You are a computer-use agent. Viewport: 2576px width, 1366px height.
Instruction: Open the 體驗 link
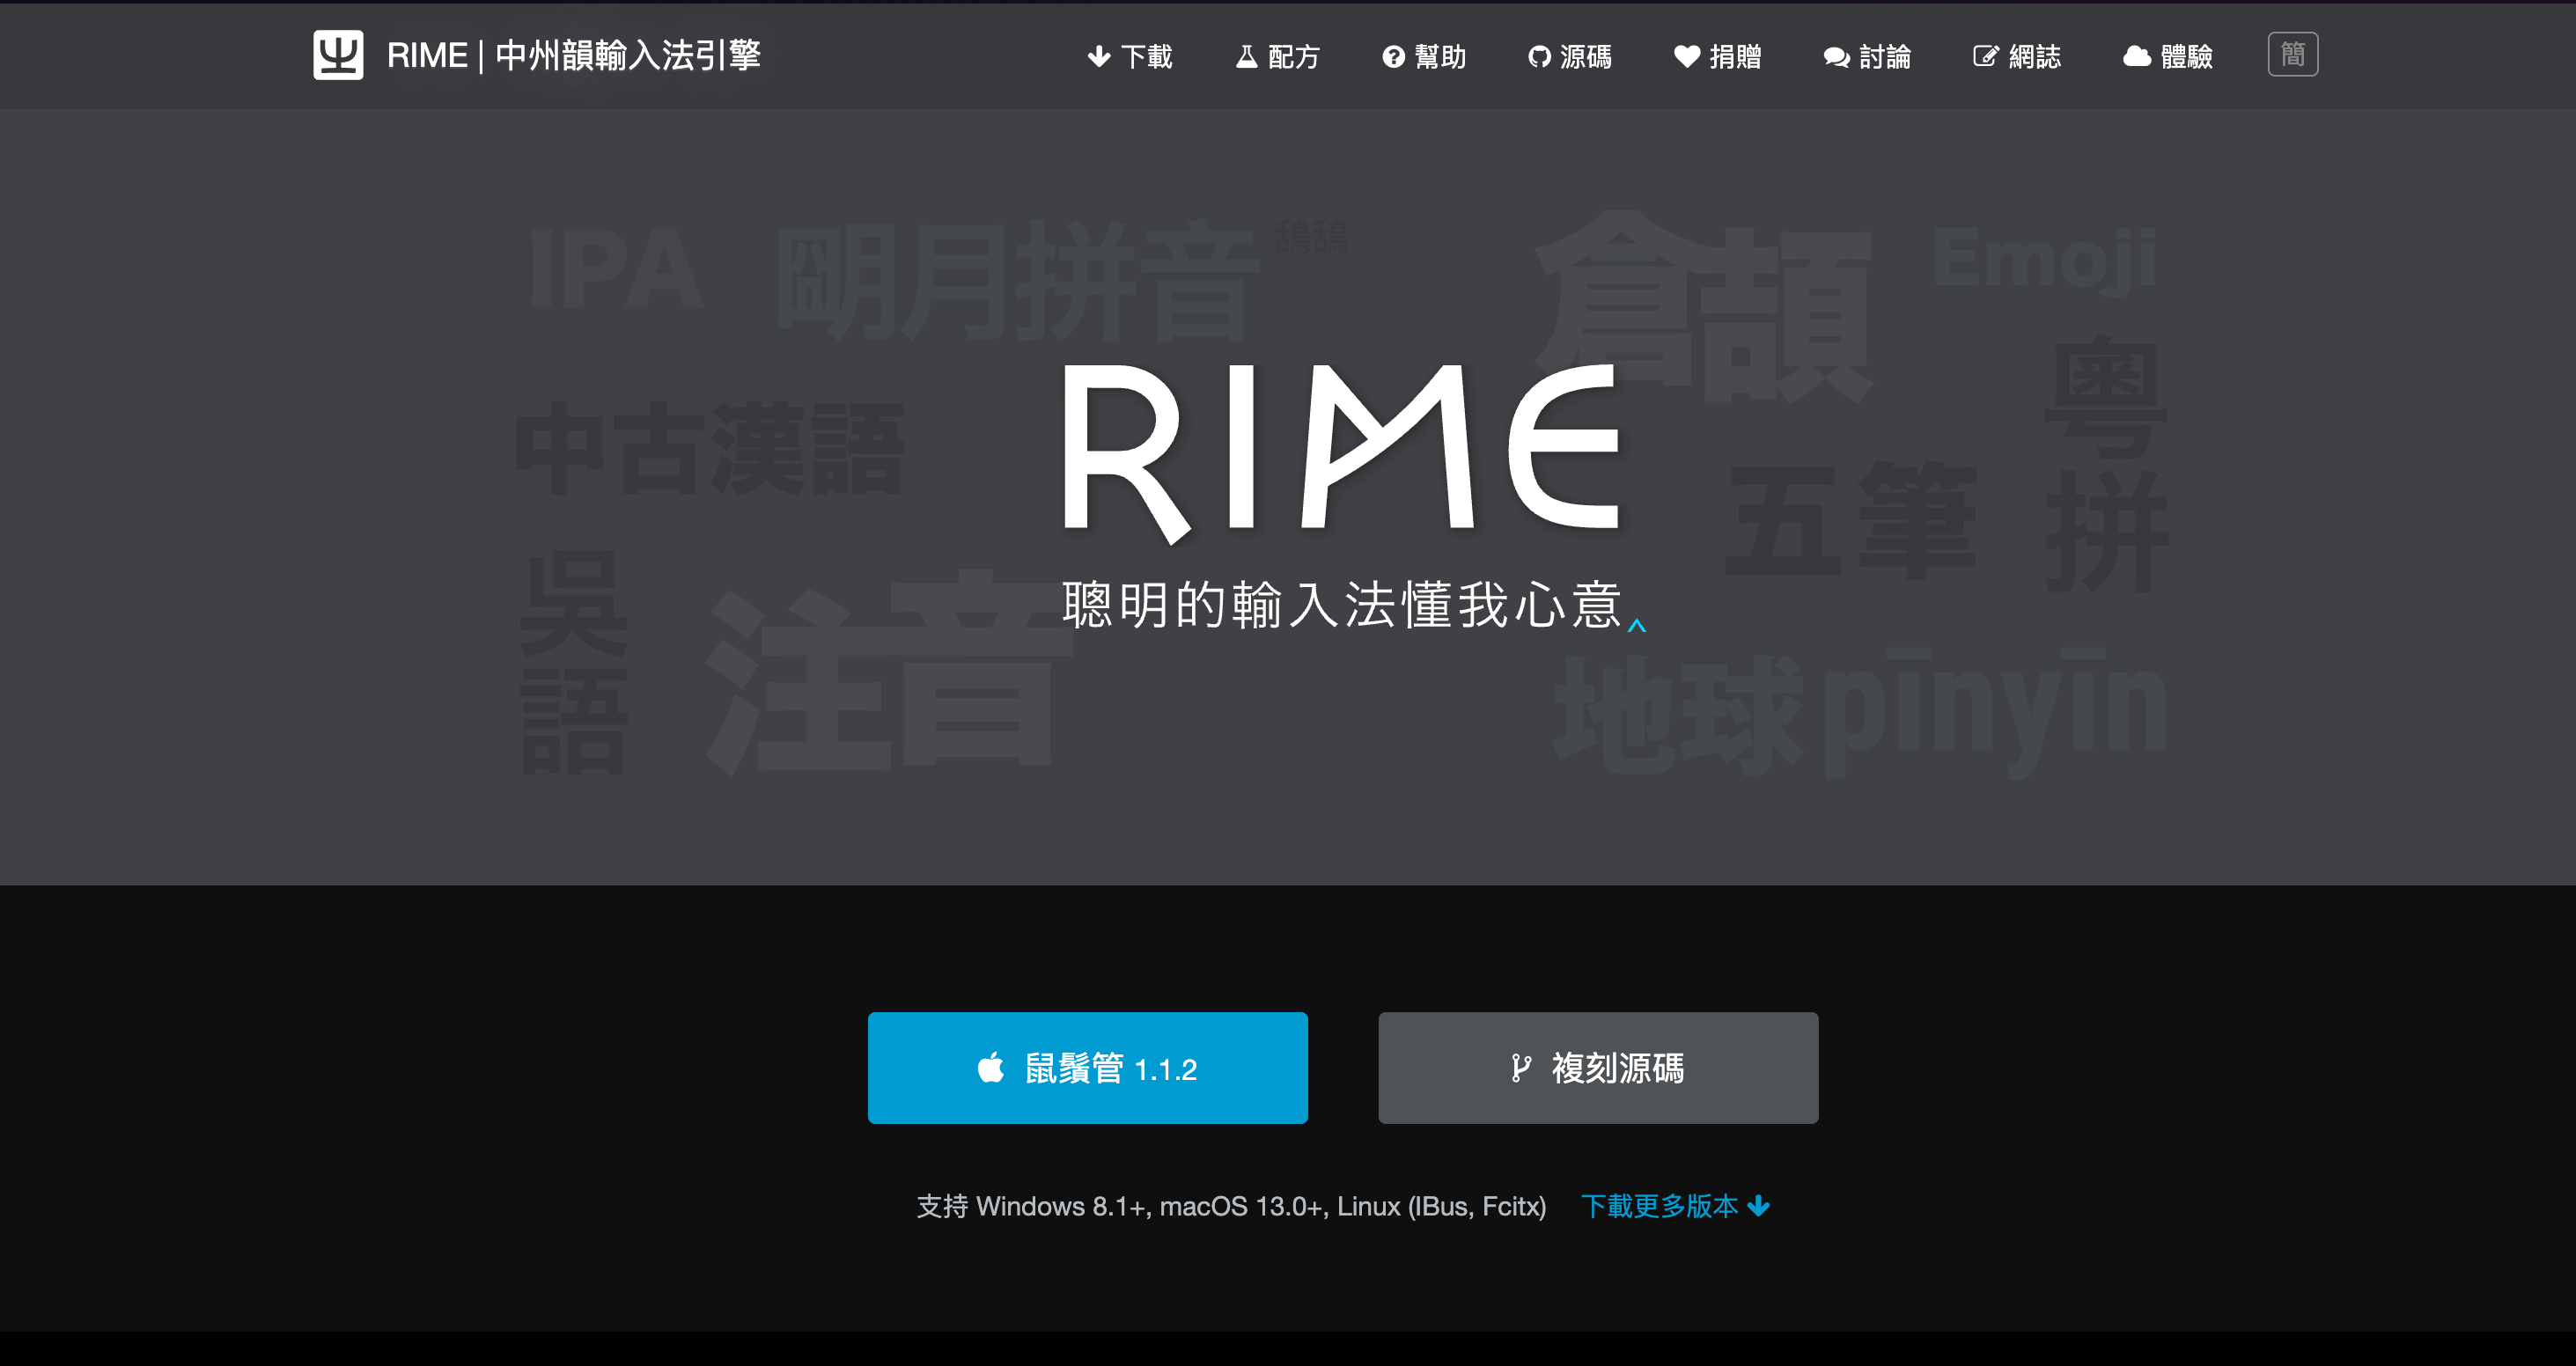point(2168,57)
